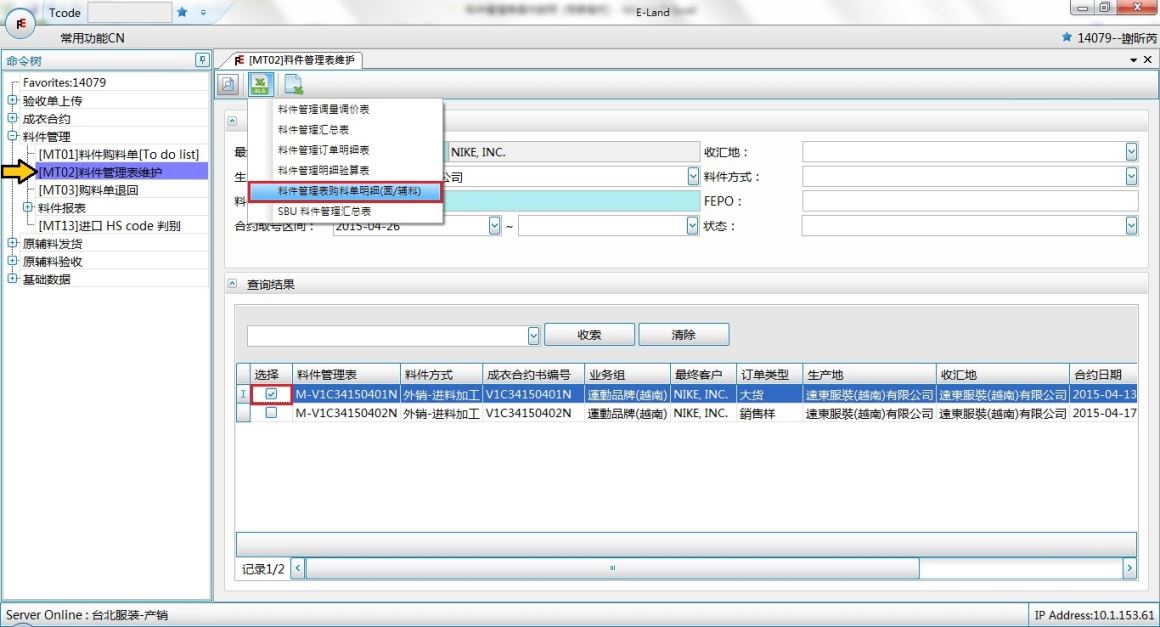Select 料件管理表购料单明细(面/辅料) menu item
Viewport: 1160px width, 627px height.
[x=347, y=191]
